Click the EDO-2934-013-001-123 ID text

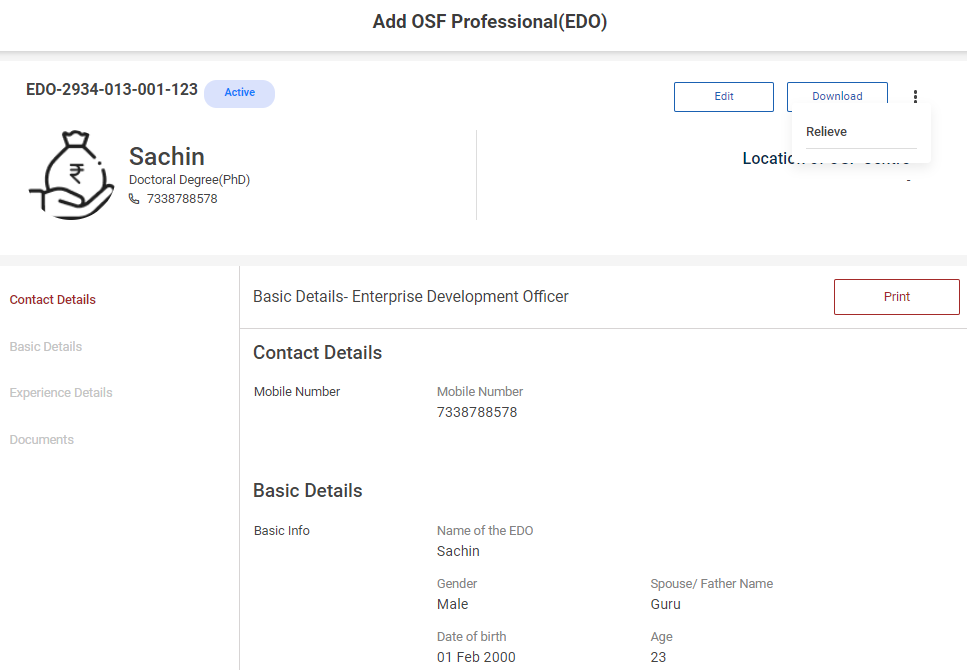coord(112,90)
